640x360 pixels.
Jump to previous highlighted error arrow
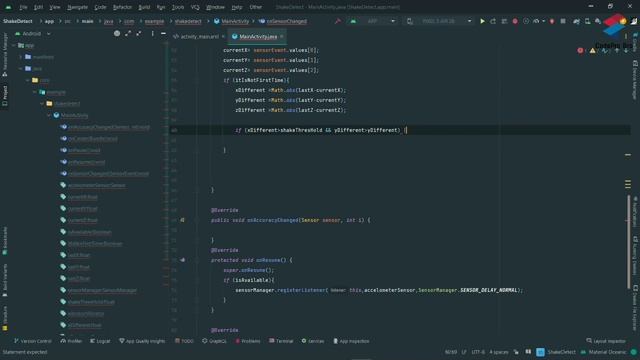pos(617,51)
